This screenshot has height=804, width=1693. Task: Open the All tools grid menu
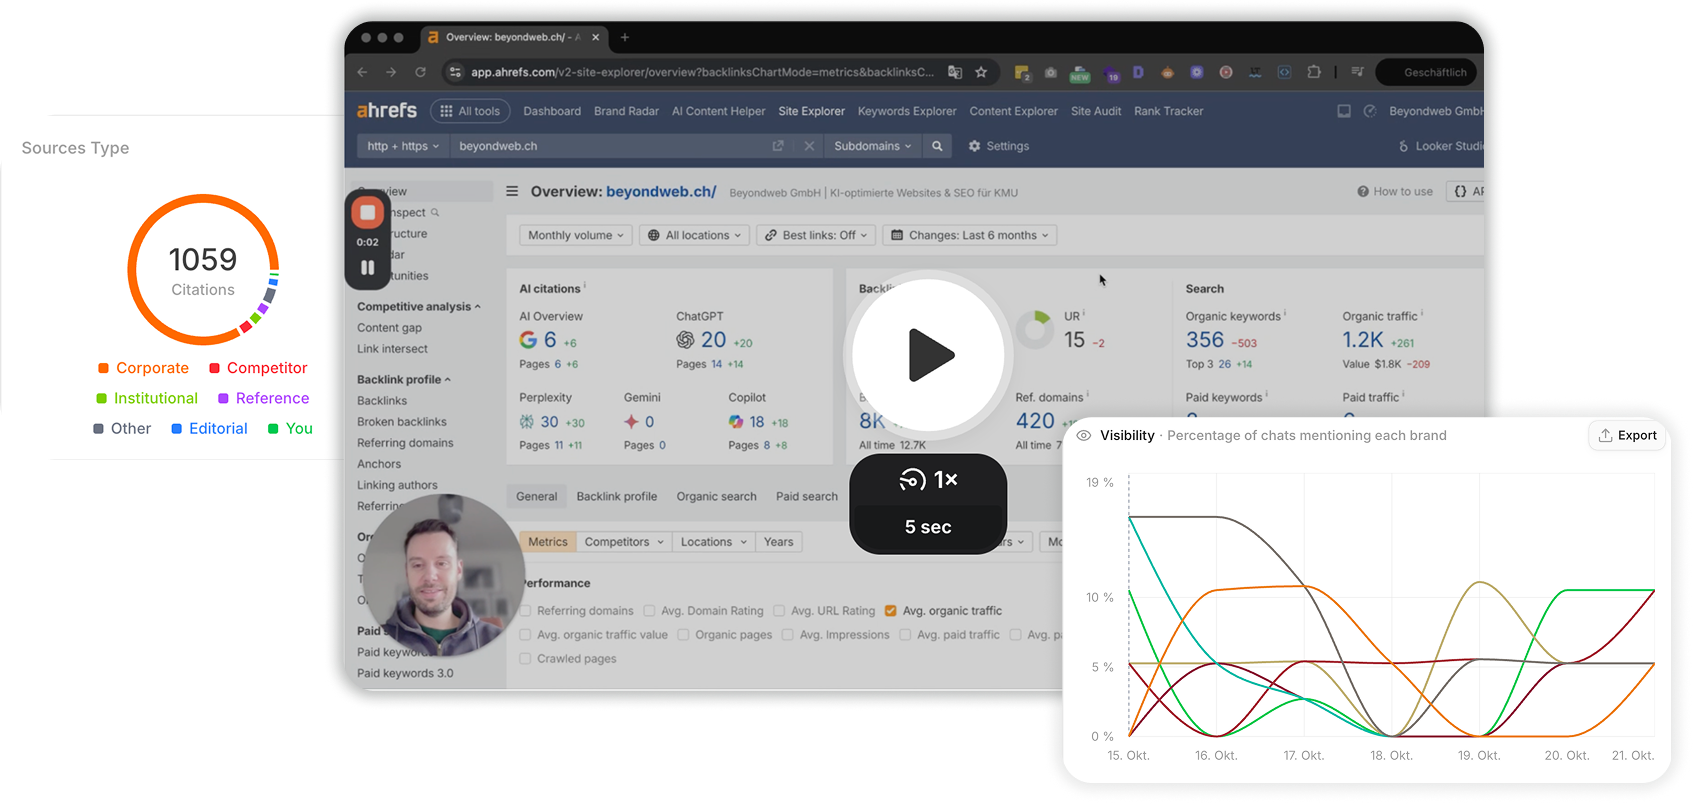[470, 111]
